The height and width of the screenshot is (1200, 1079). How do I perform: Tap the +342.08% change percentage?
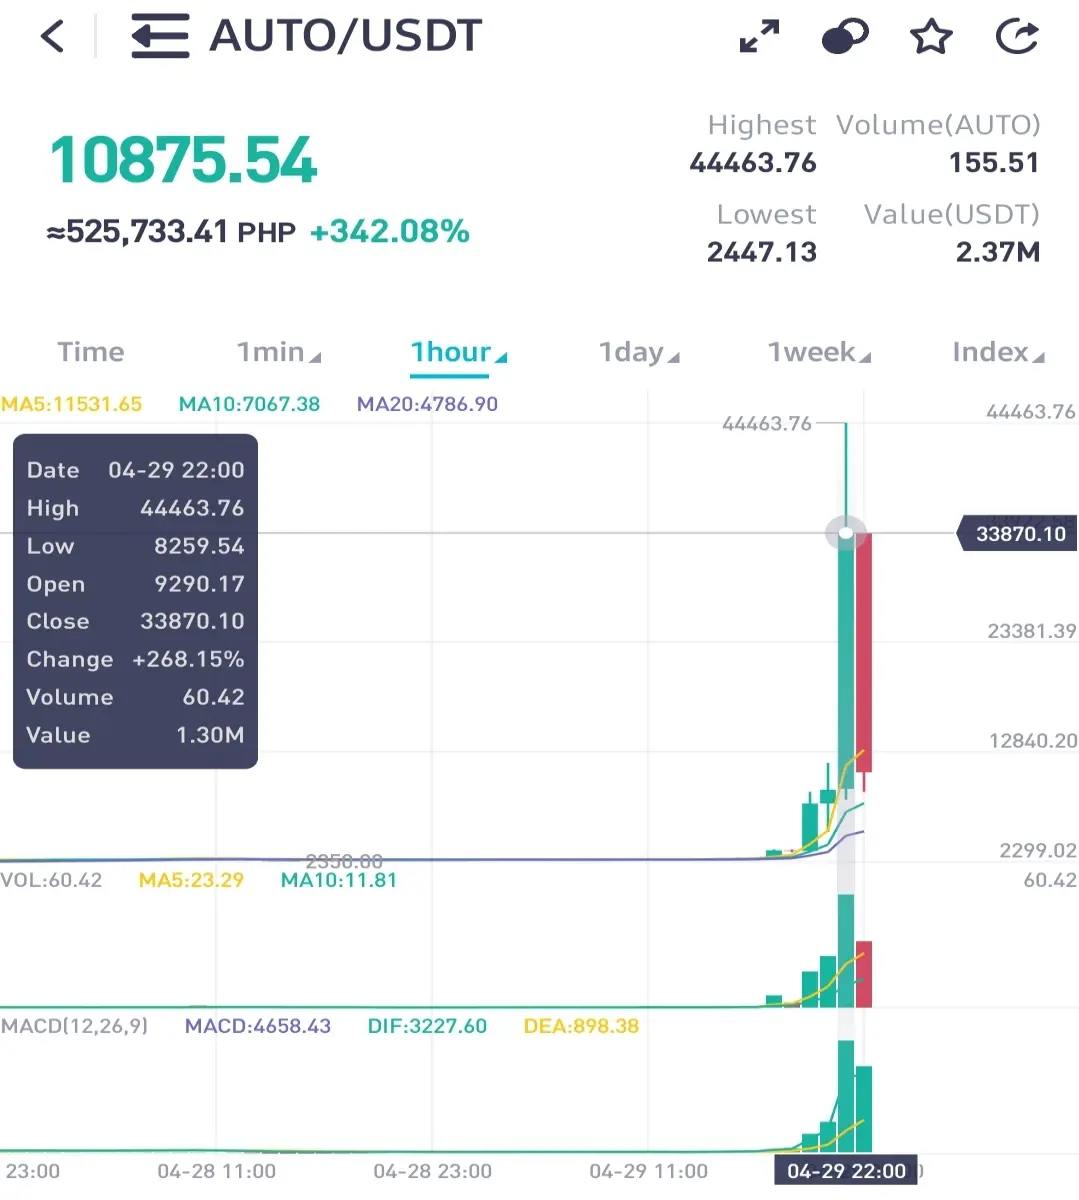click(389, 232)
